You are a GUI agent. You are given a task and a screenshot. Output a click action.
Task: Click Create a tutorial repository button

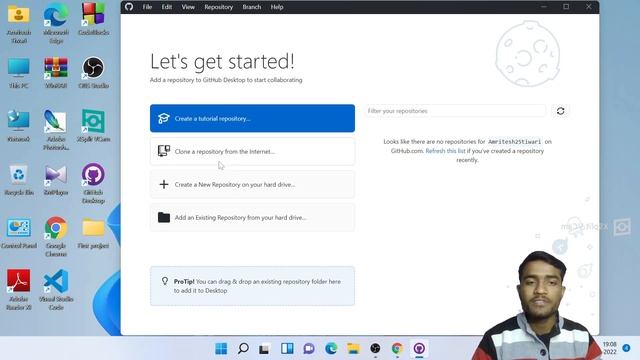[252, 118]
